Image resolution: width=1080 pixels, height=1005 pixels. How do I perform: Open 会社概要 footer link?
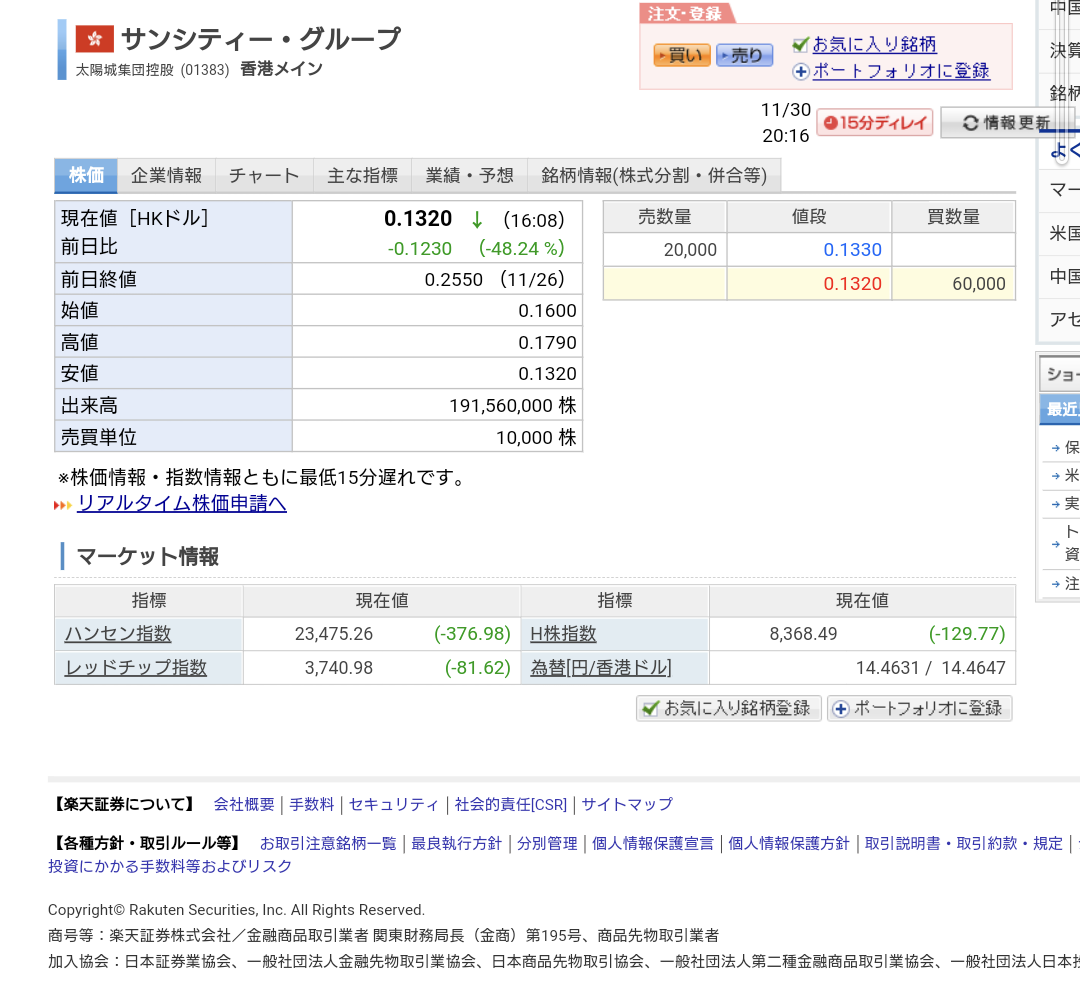pos(244,805)
